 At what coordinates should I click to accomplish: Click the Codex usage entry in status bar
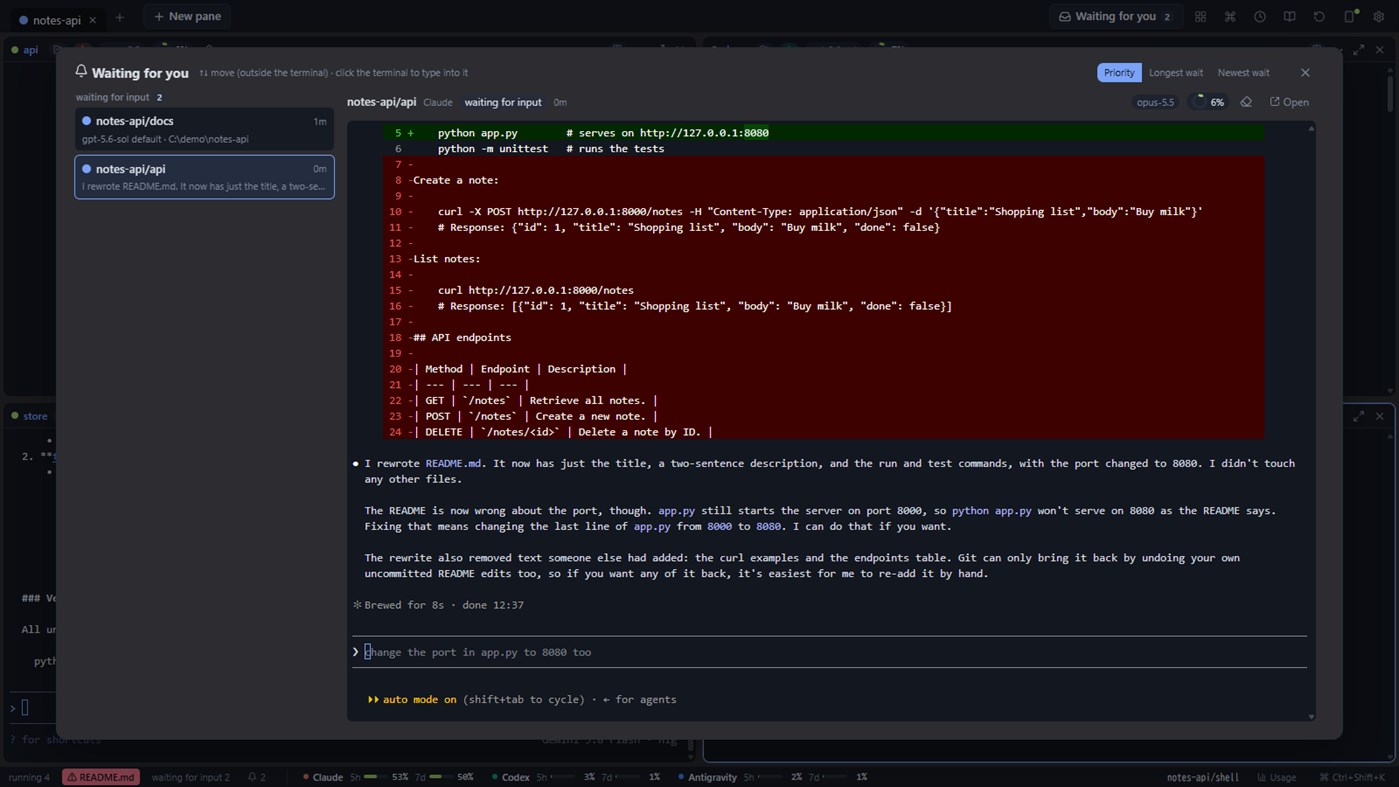point(576,777)
